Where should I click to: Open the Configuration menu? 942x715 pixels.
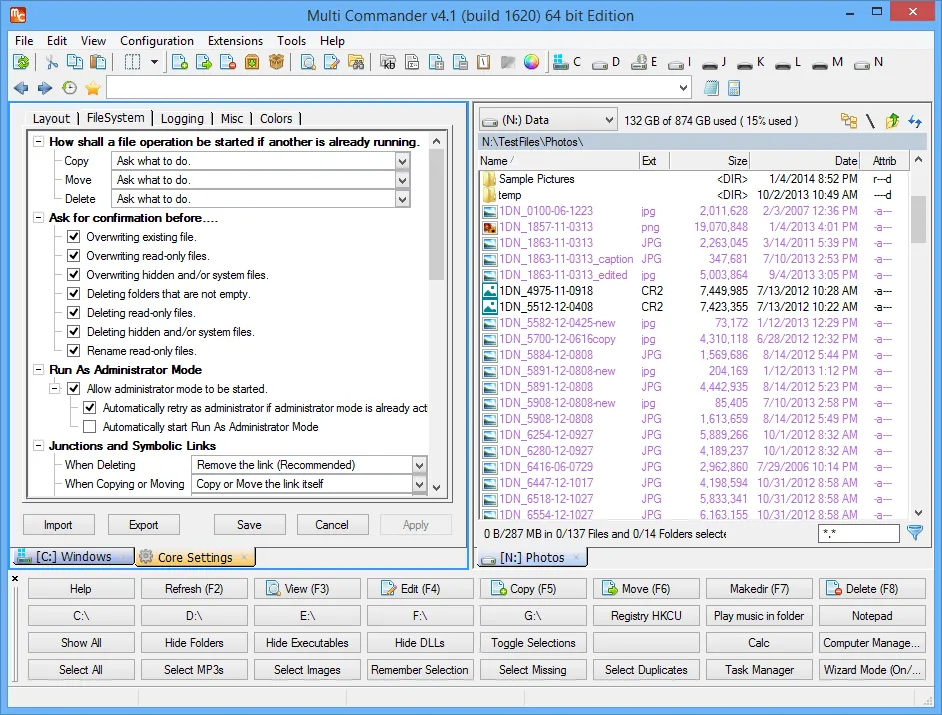coord(157,41)
